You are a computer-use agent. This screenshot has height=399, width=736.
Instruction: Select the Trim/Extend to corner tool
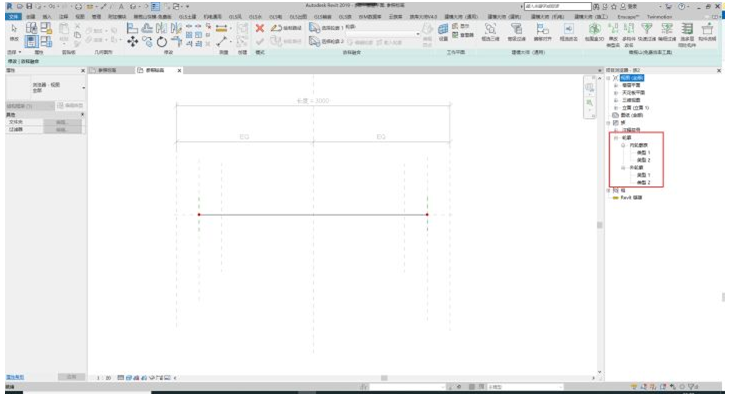[x=176, y=42]
